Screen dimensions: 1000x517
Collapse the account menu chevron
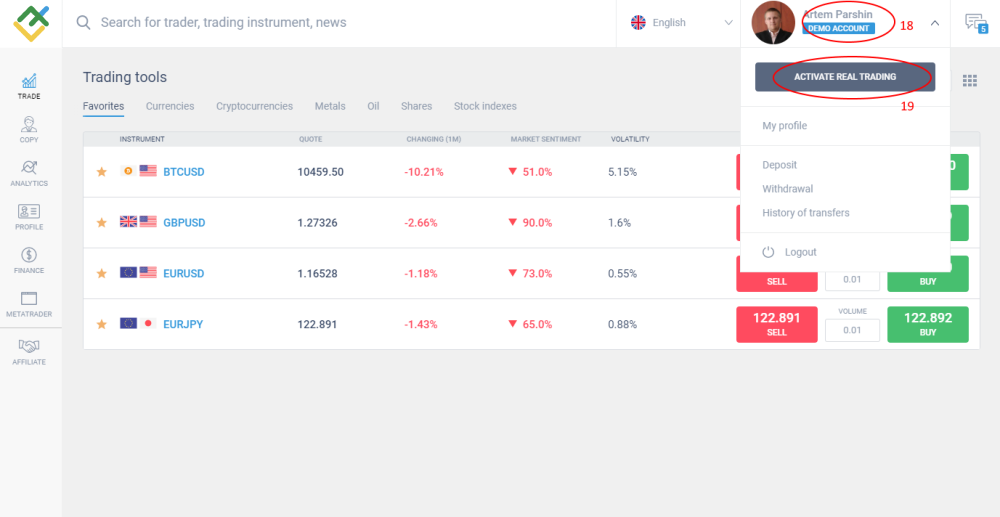click(x=934, y=23)
